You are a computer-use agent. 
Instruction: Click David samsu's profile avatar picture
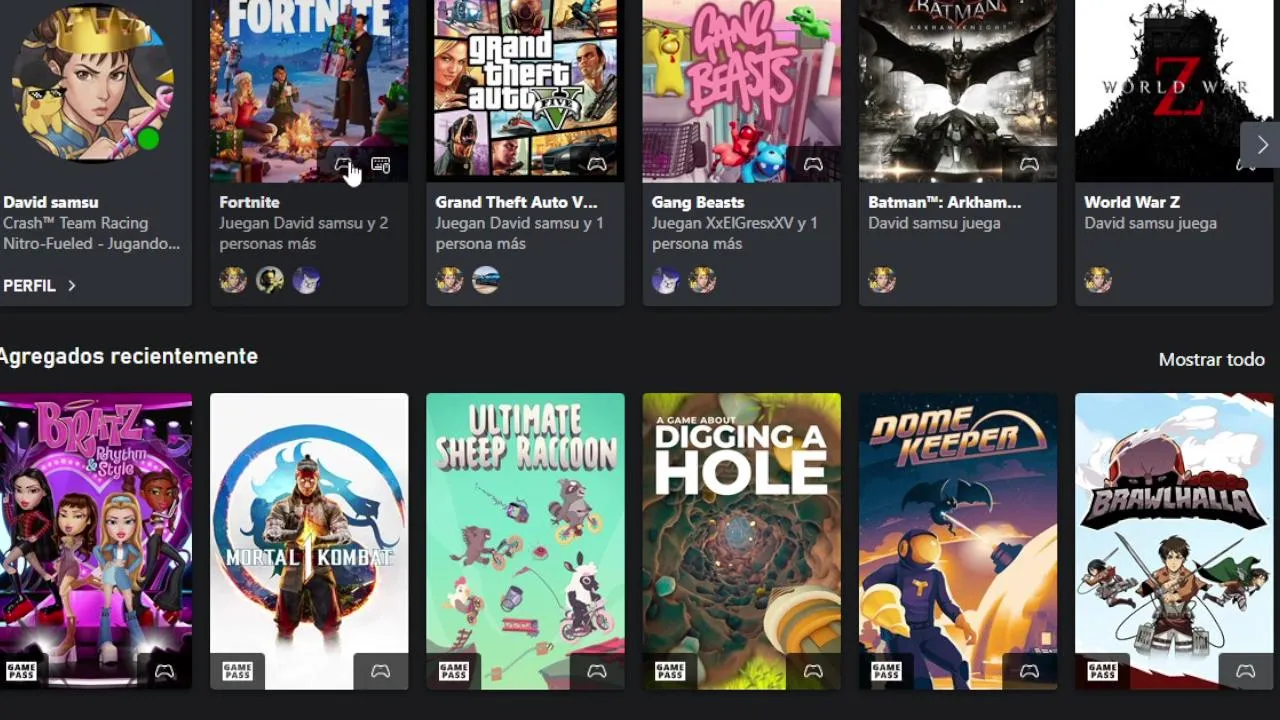pos(92,82)
